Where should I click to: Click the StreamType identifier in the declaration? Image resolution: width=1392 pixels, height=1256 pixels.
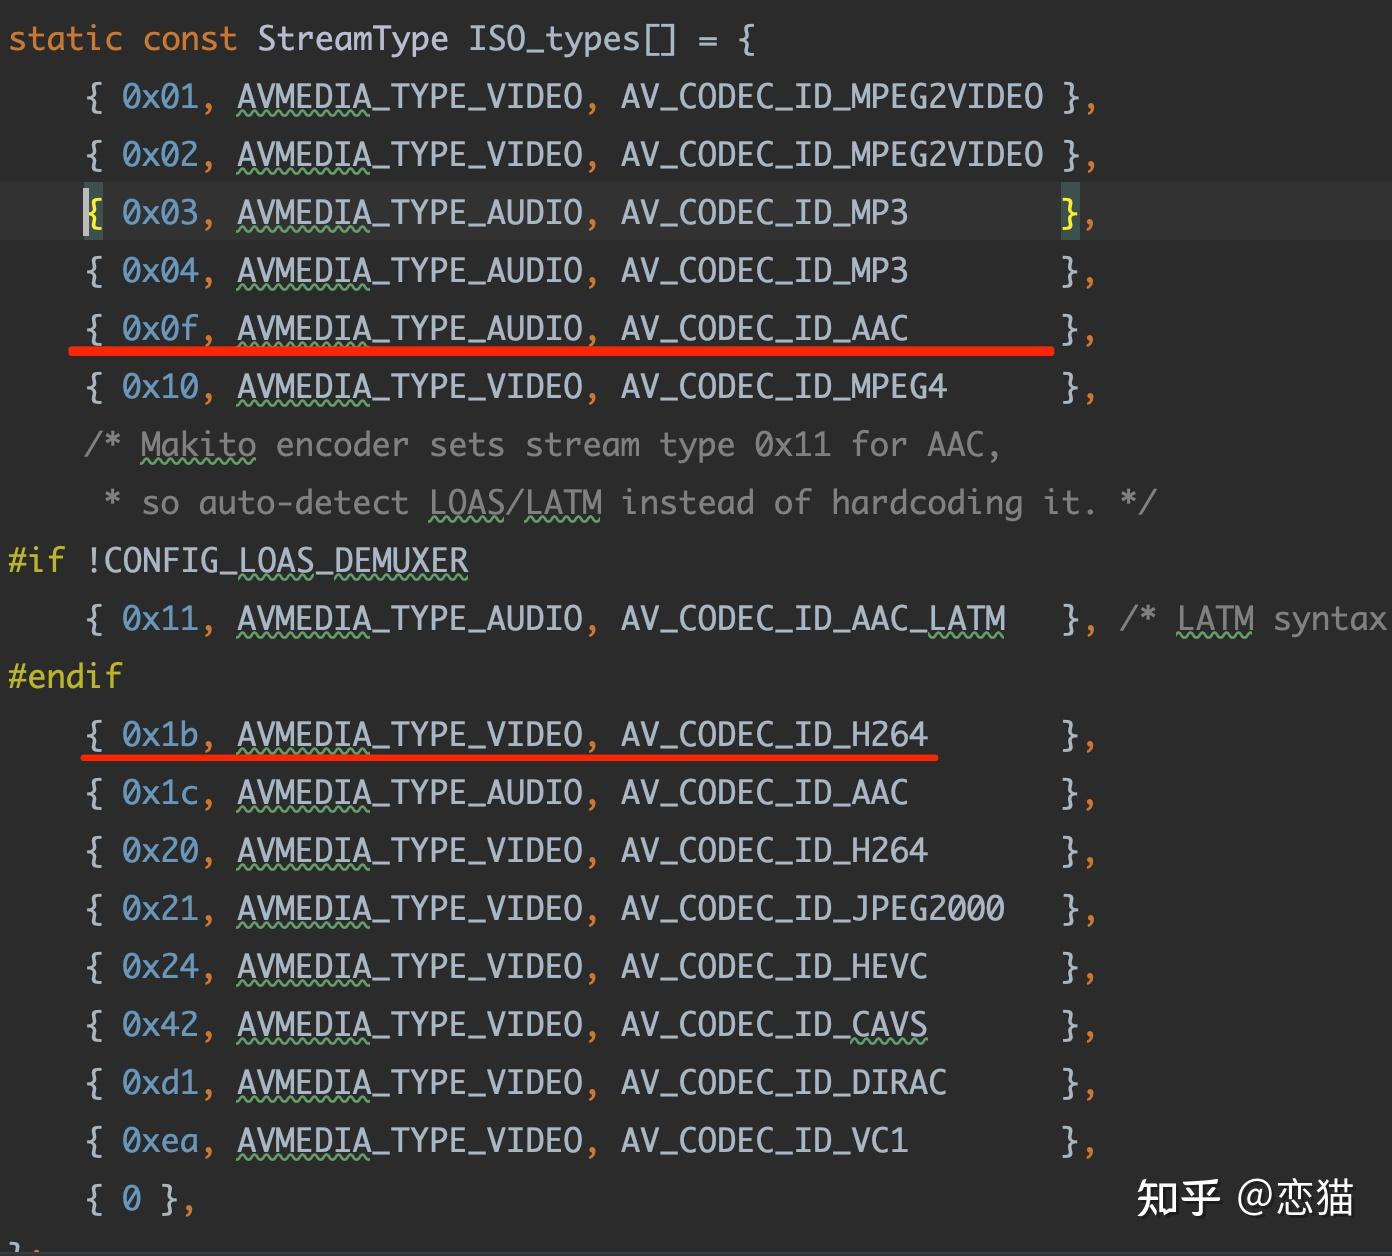point(351,38)
